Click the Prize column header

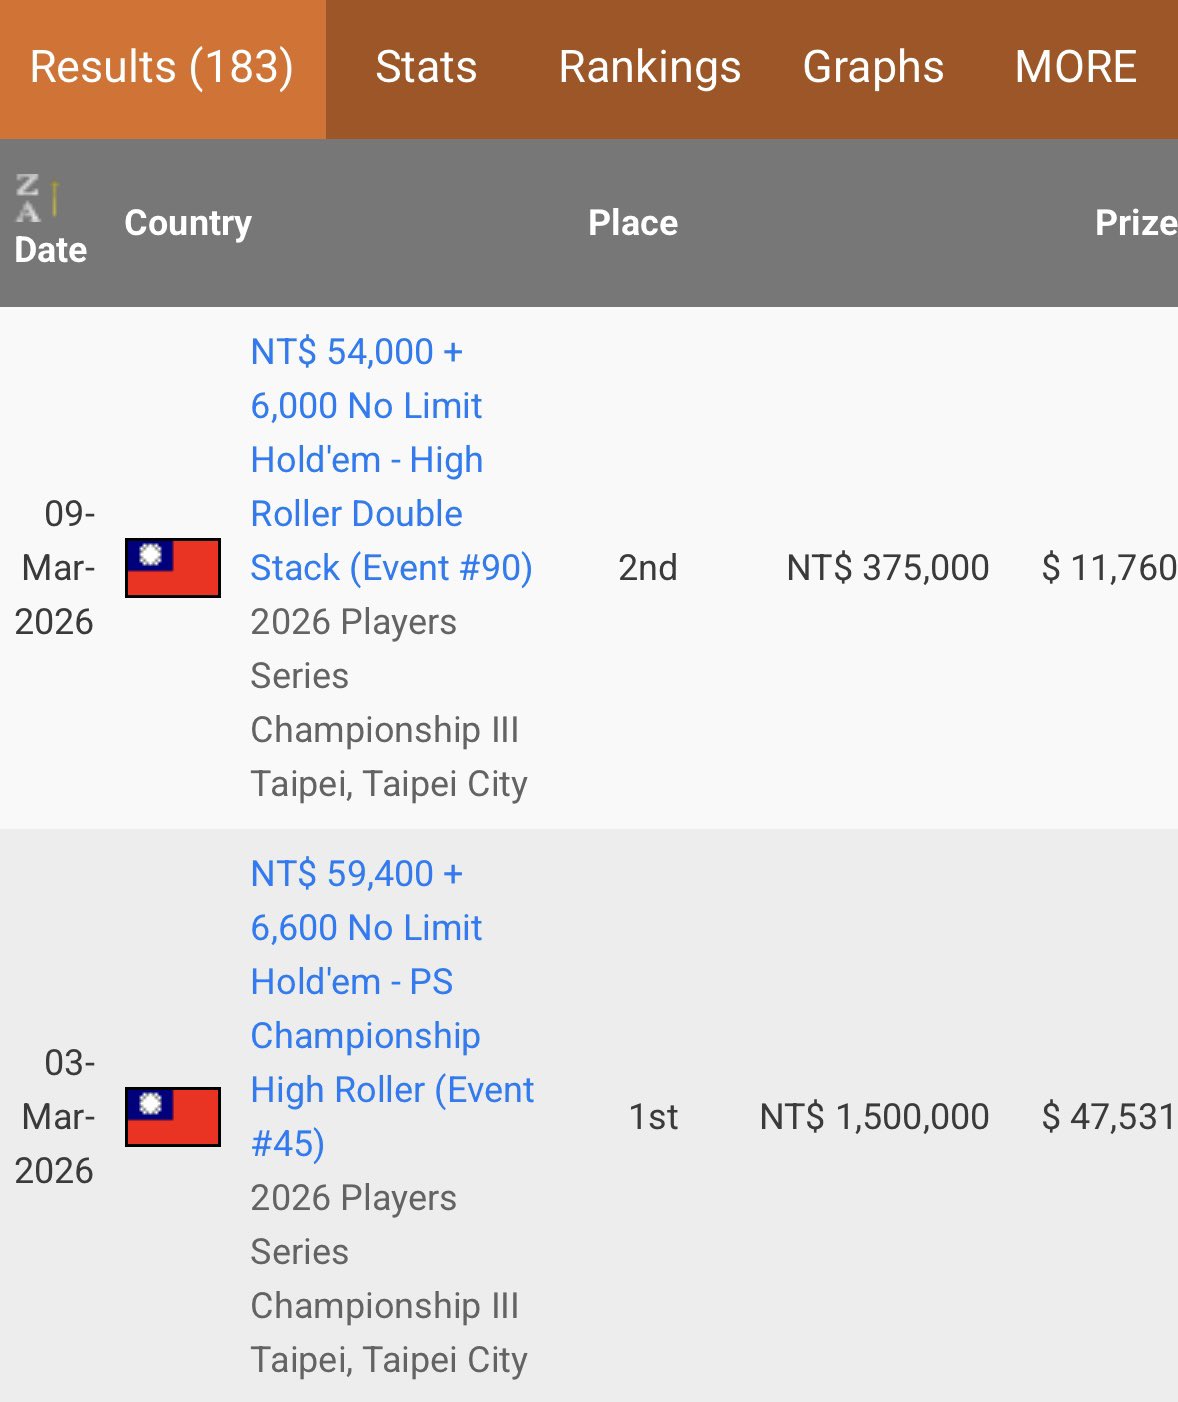pyautogui.click(x=1135, y=223)
